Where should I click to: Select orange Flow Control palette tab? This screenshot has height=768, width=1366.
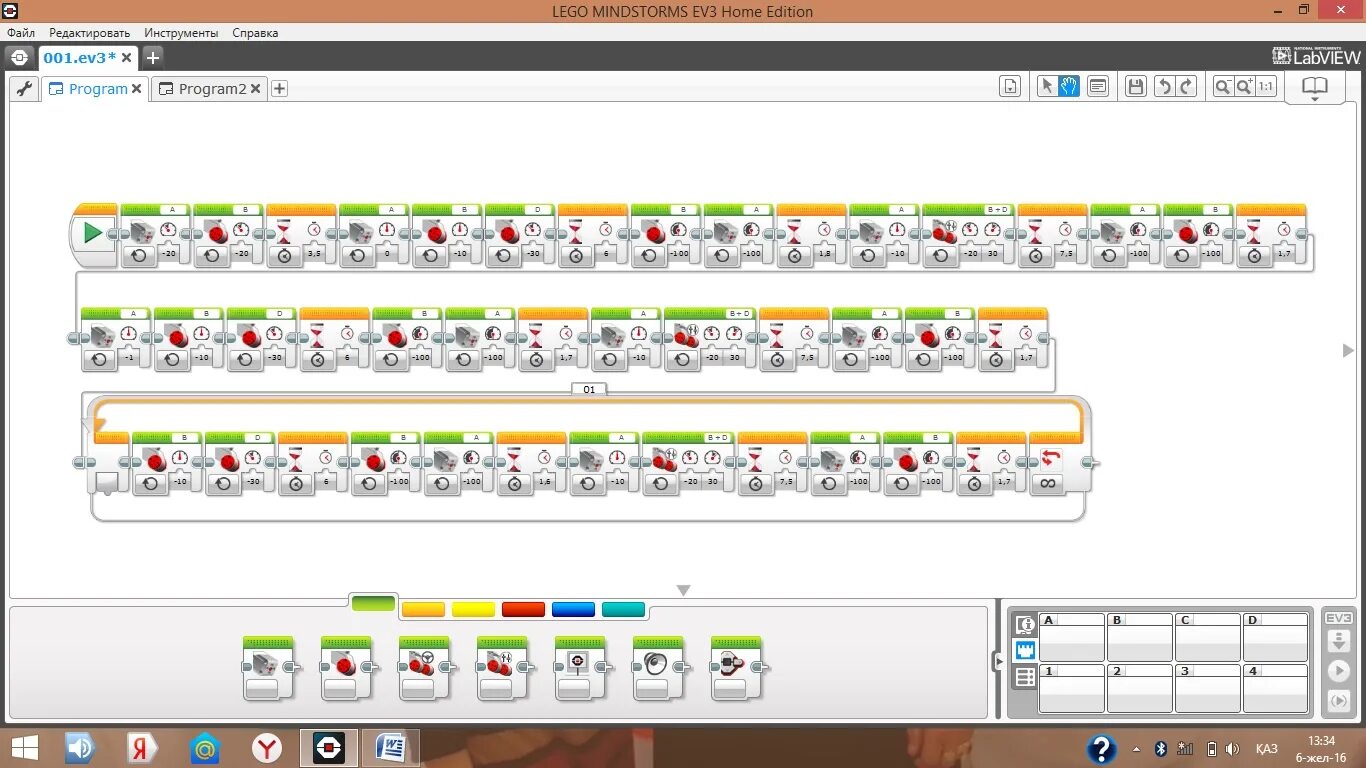tap(423, 609)
